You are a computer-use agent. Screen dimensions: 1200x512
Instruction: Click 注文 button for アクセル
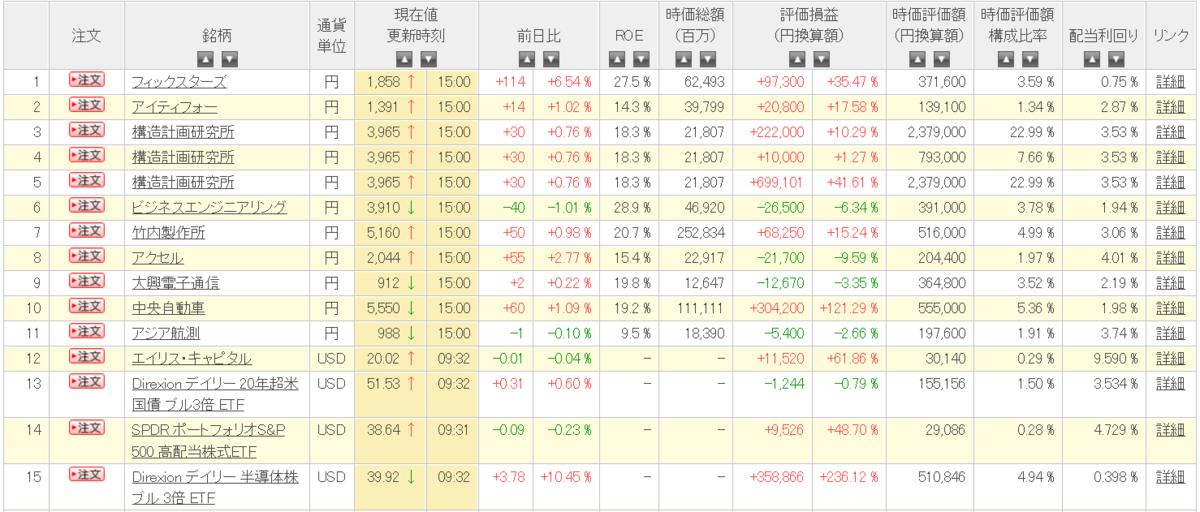(86, 255)
